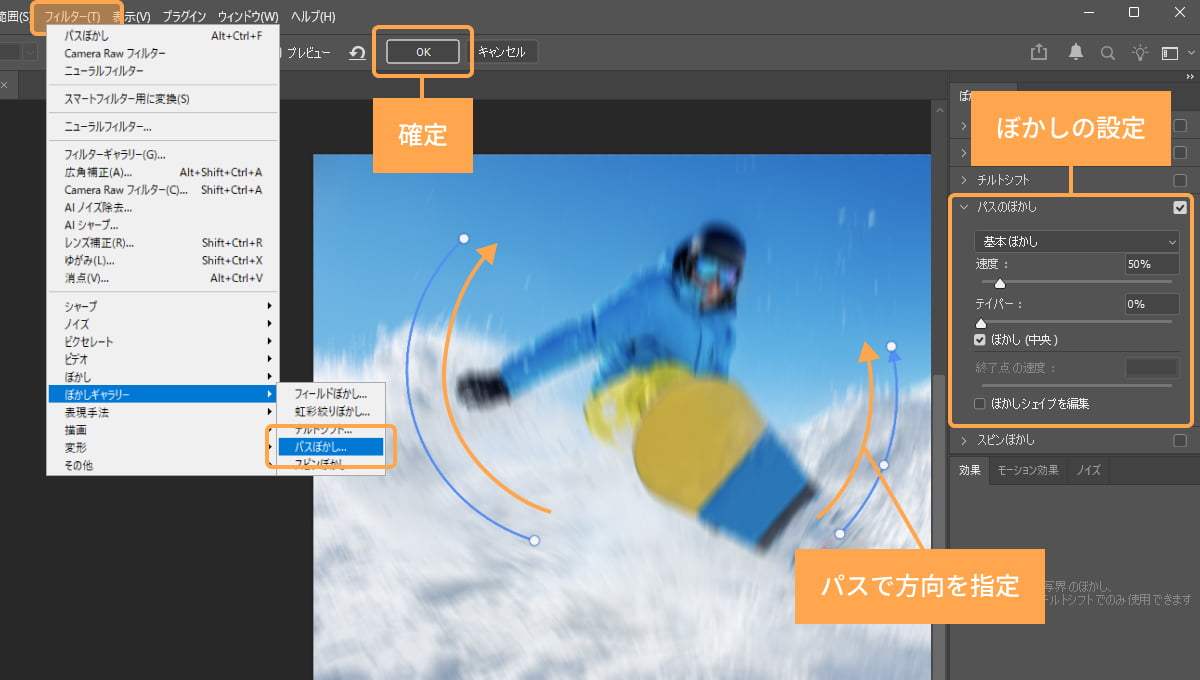The width and height of the screenshot is (1200, 680).
Task: Enable the チルトシフト blur checkbox
Action: click(x=1180, y=179)
